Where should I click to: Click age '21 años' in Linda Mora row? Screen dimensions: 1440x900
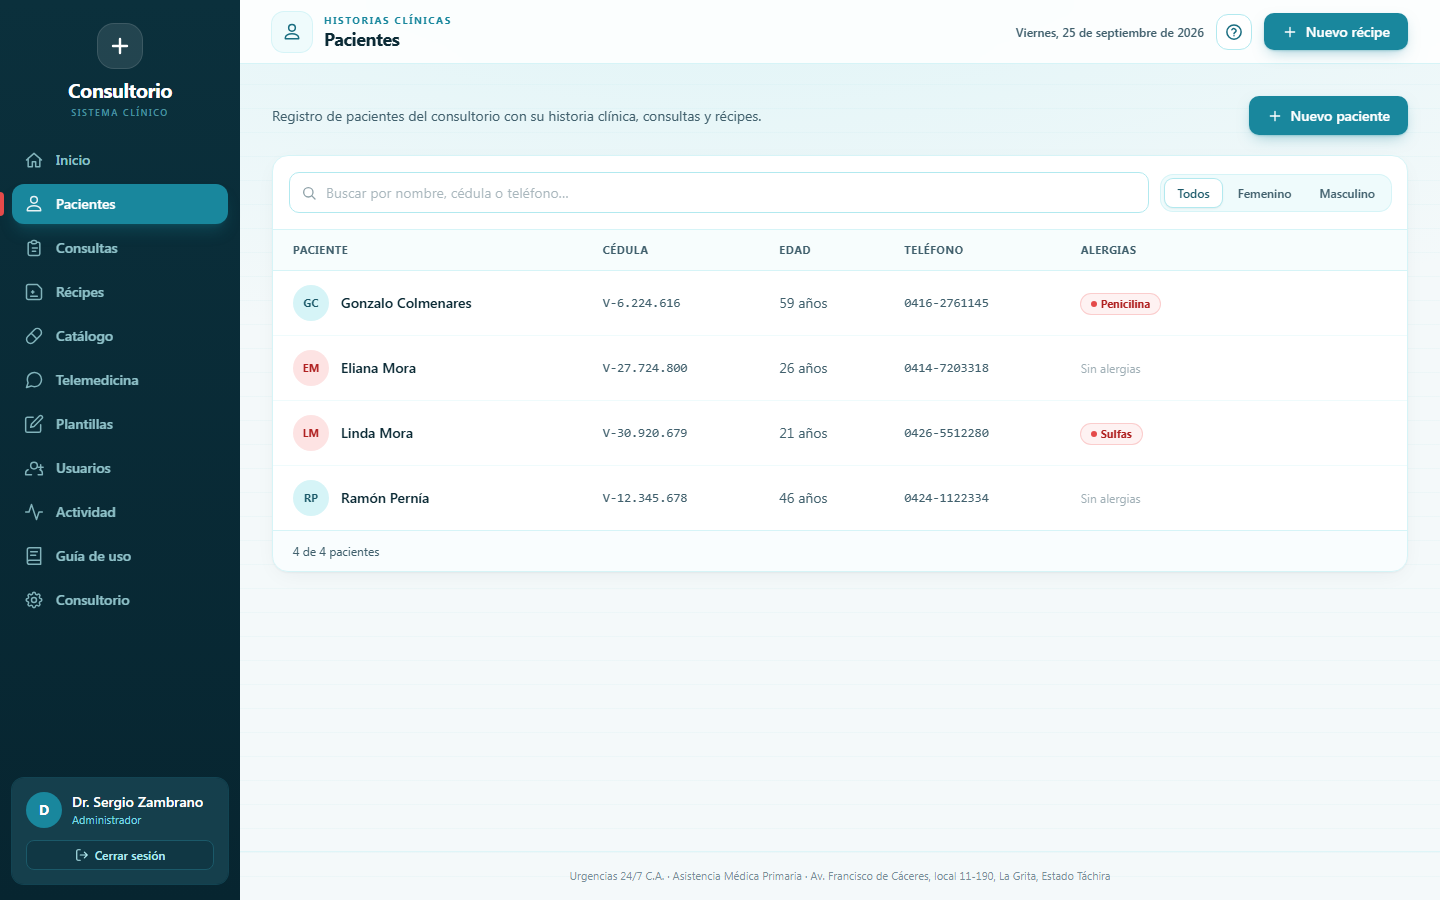point(803,433)
